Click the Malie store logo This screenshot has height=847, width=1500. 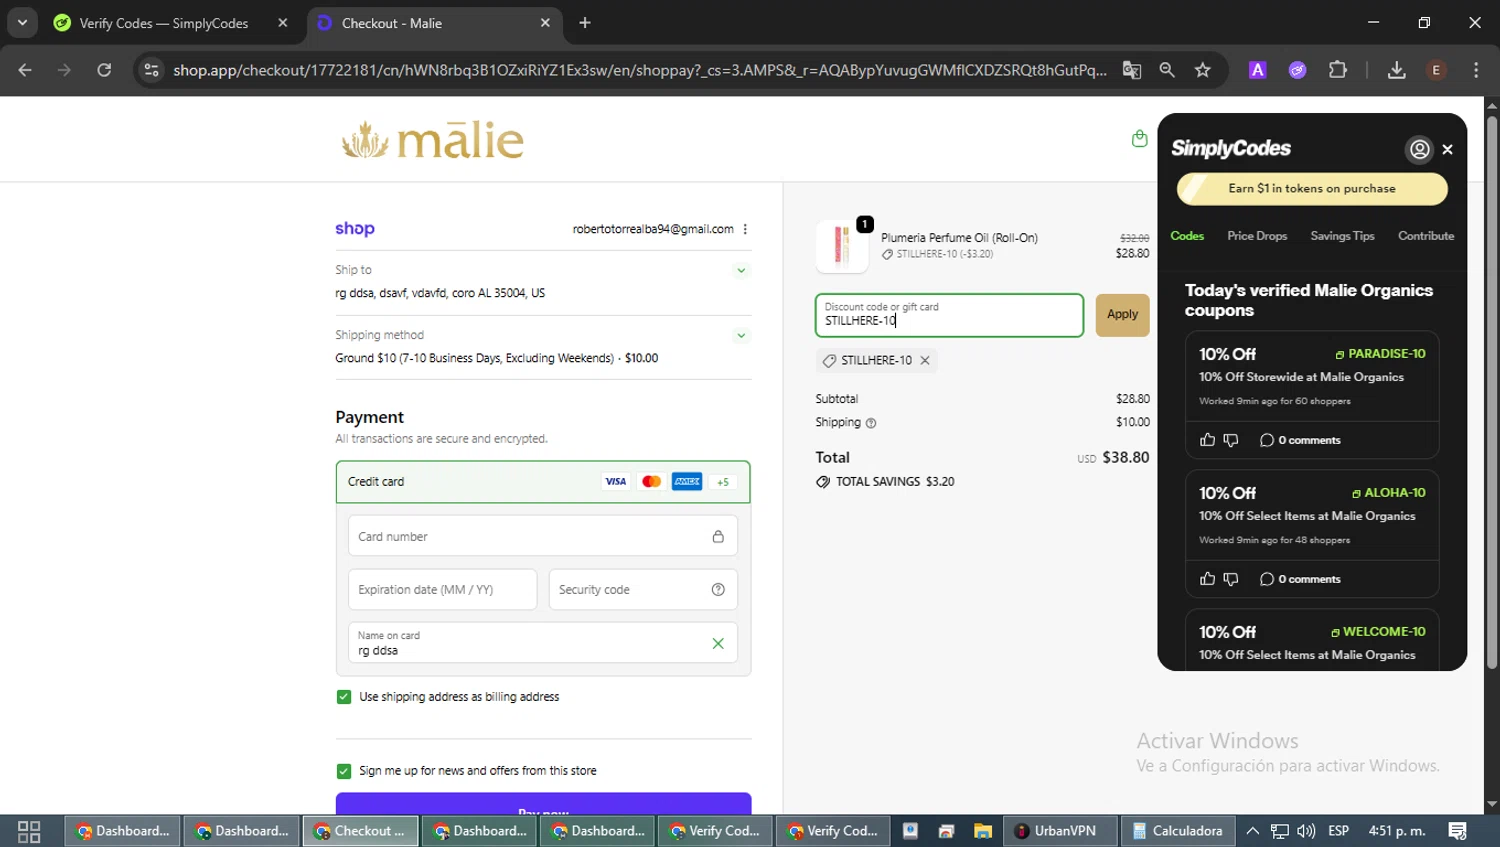click(432, 140)
